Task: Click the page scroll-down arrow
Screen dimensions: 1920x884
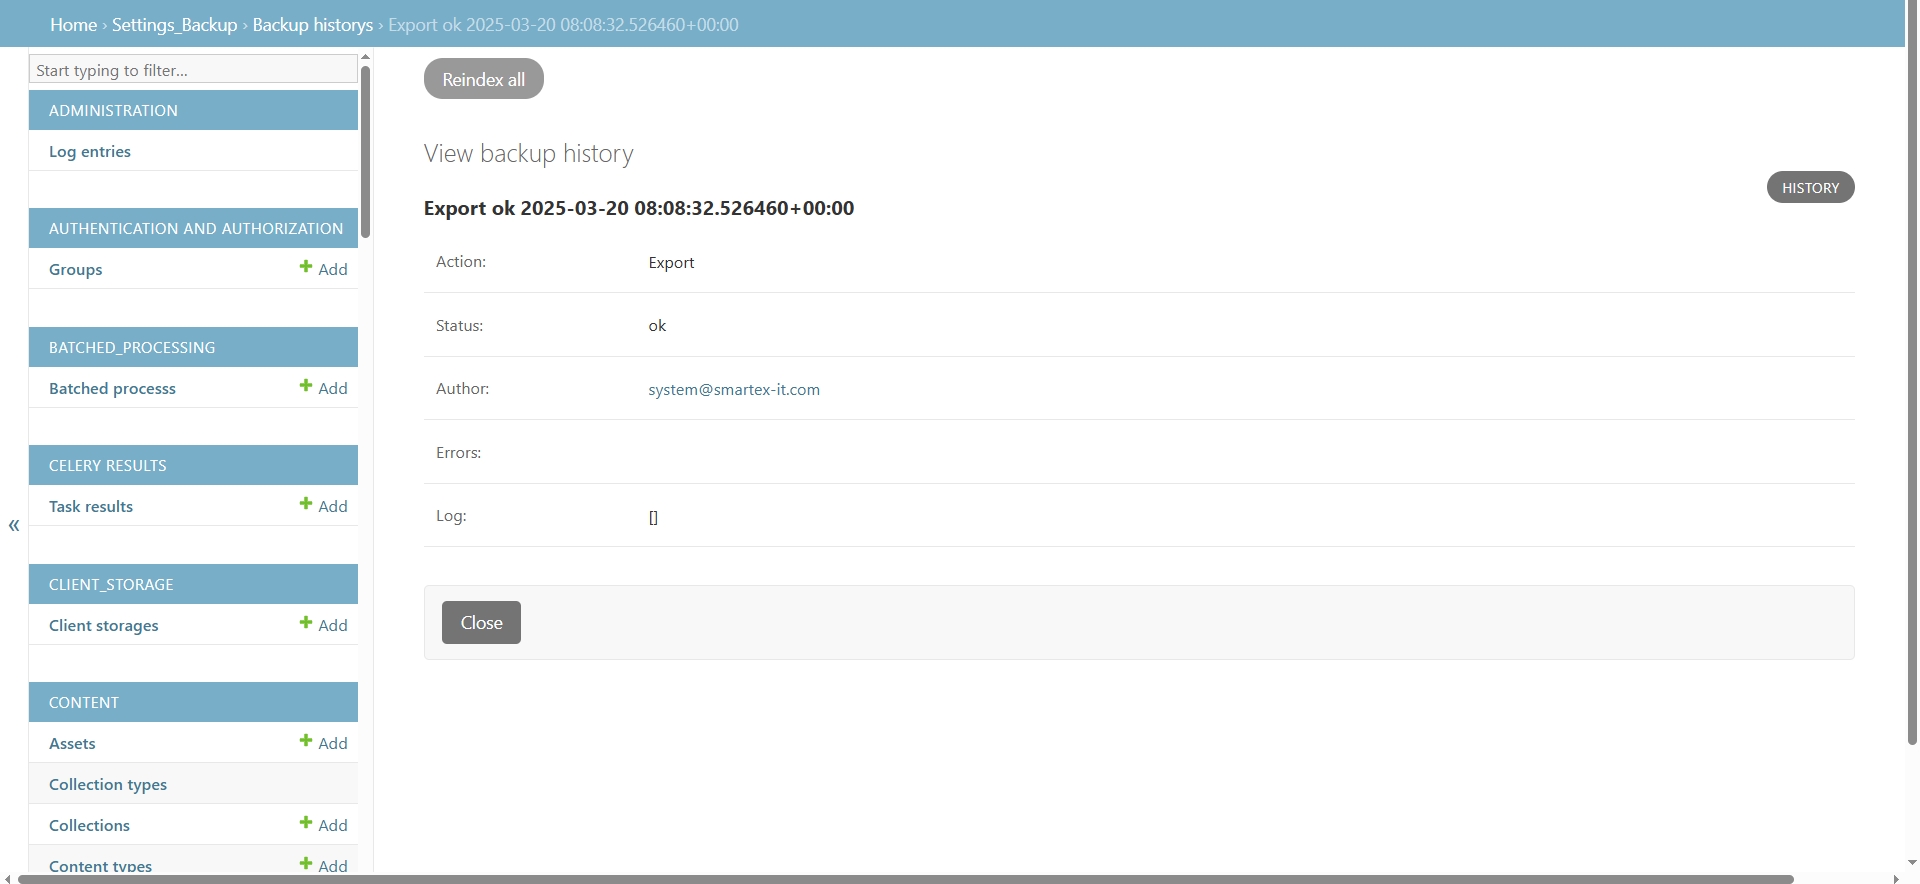Action: click(1912, 862)
